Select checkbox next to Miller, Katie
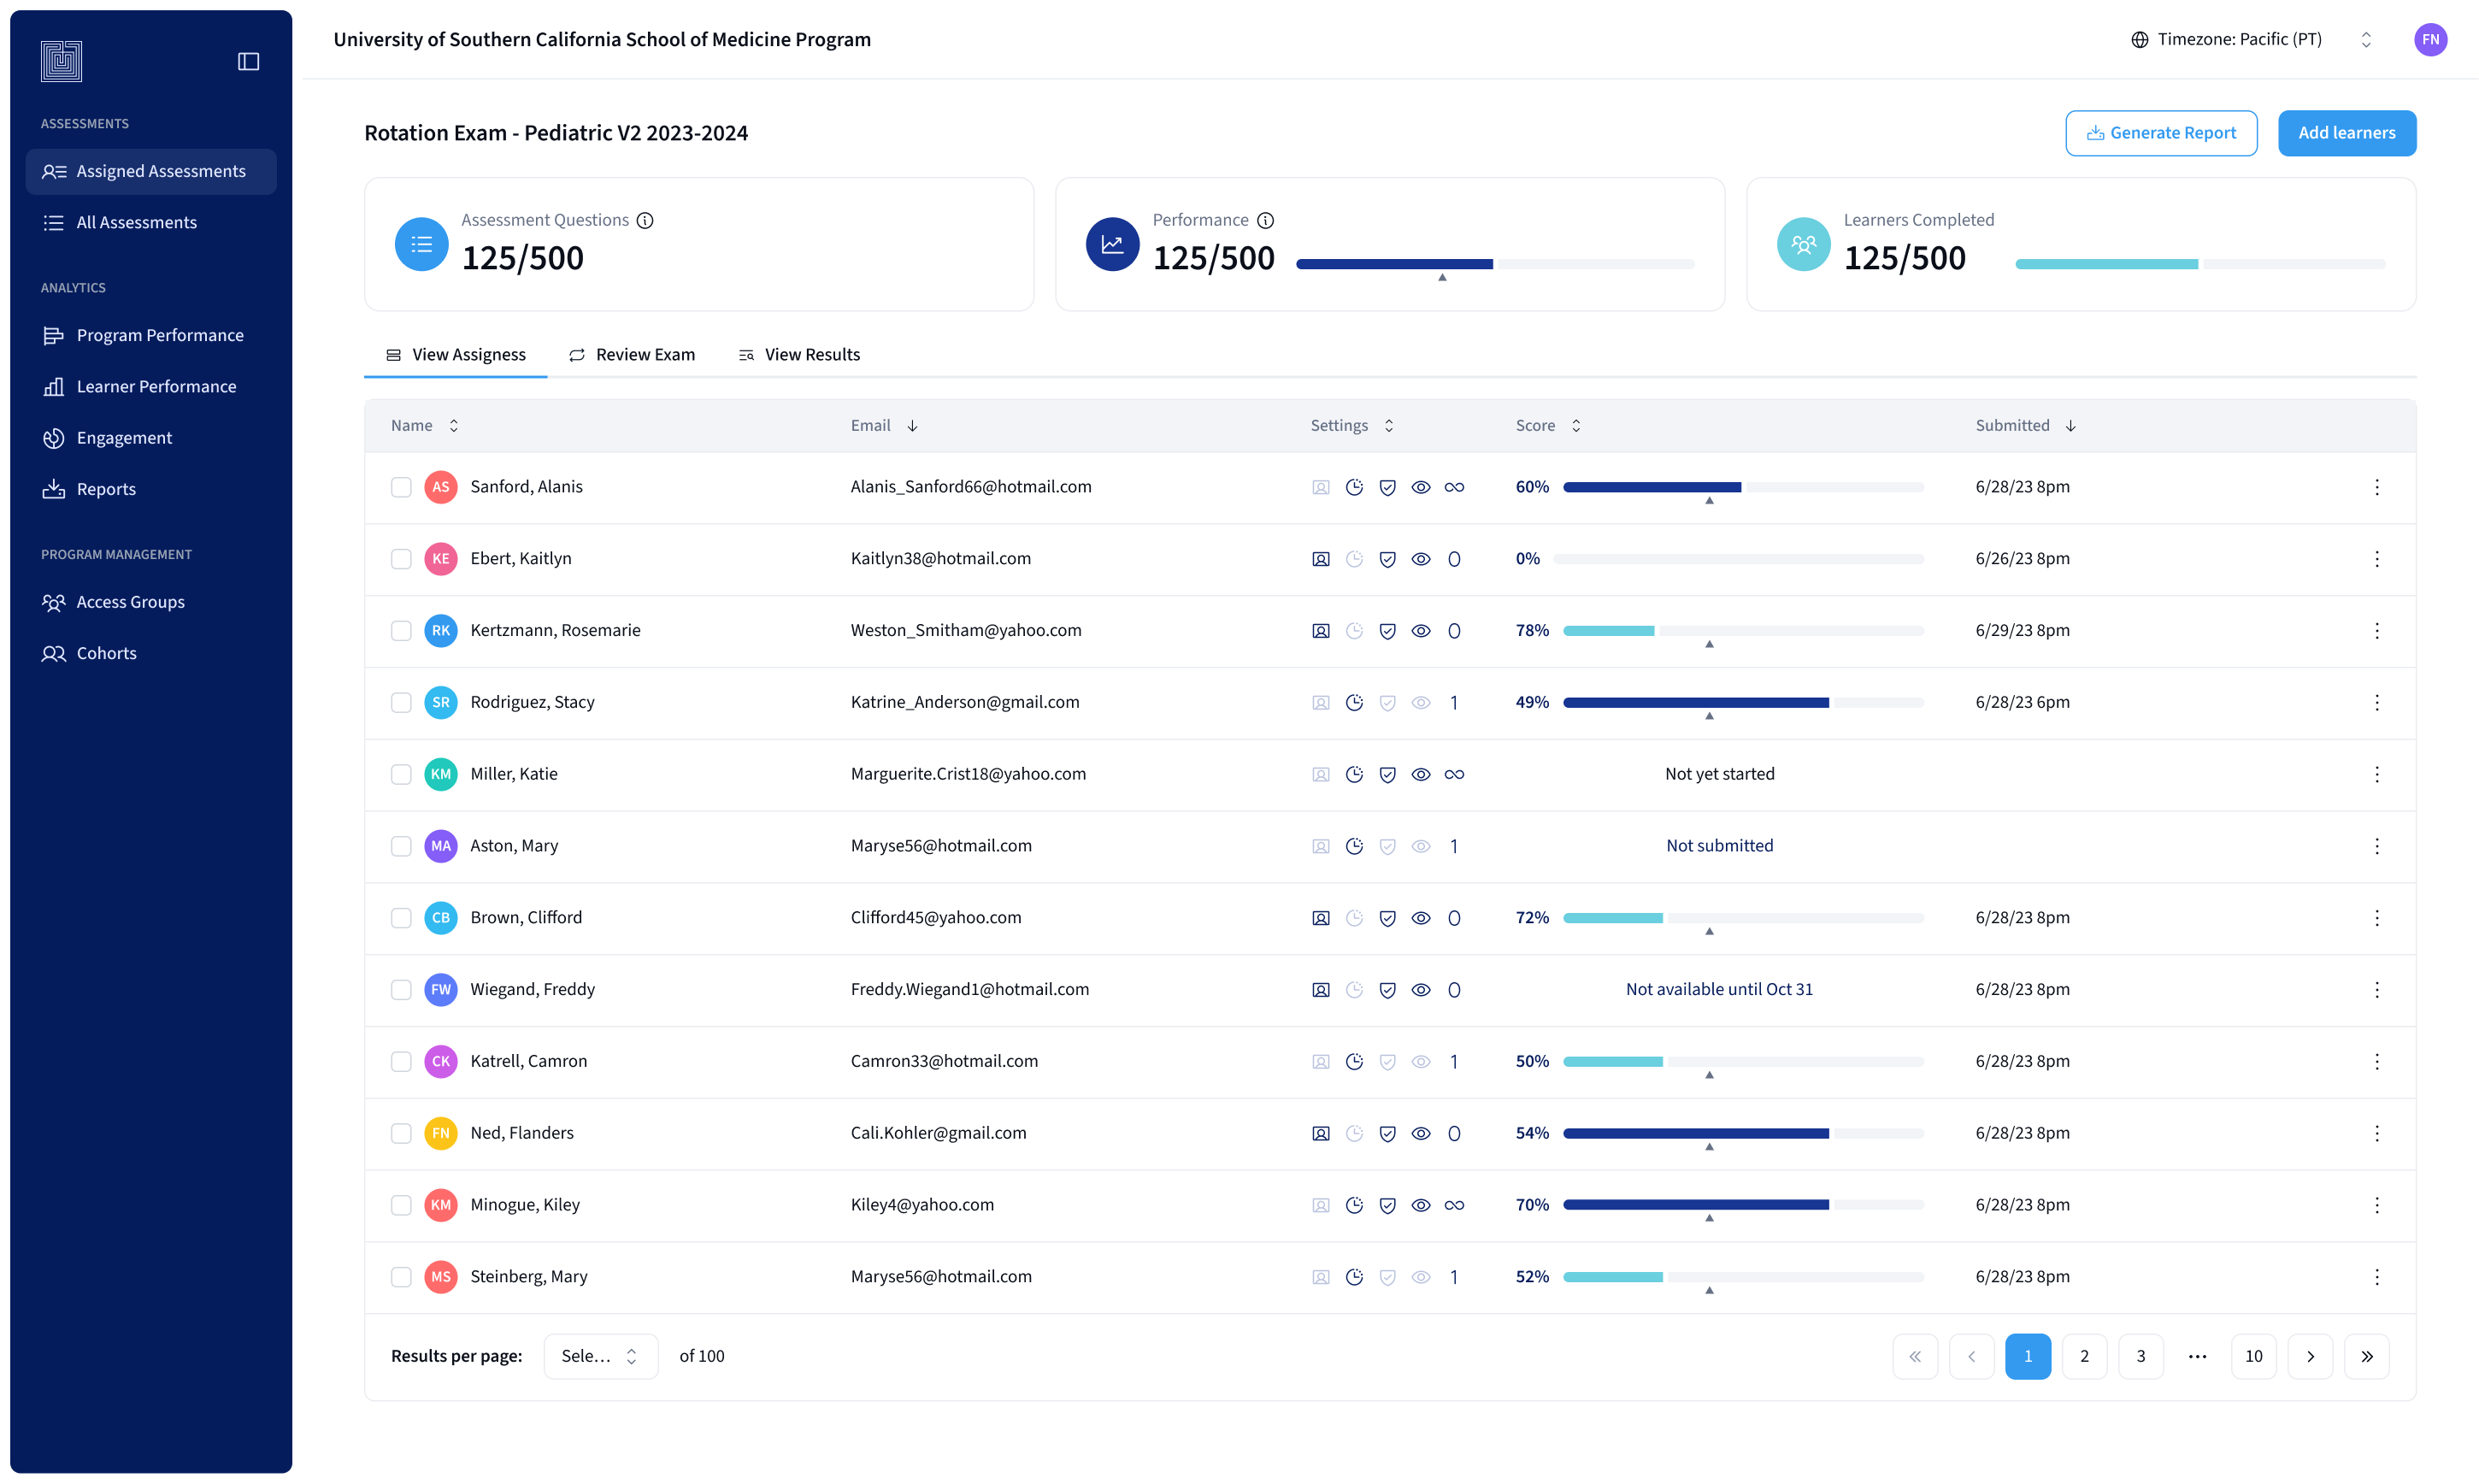Image resolution: width=2479 pixels, height=1484 pixels. pyautogui.click(x=401, y=774)
